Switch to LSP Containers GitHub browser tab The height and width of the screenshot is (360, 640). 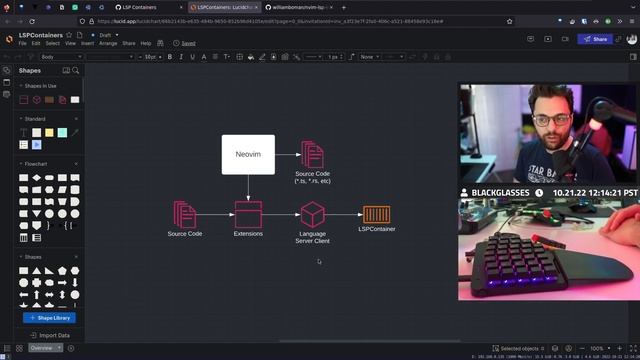tap(149, 7)
